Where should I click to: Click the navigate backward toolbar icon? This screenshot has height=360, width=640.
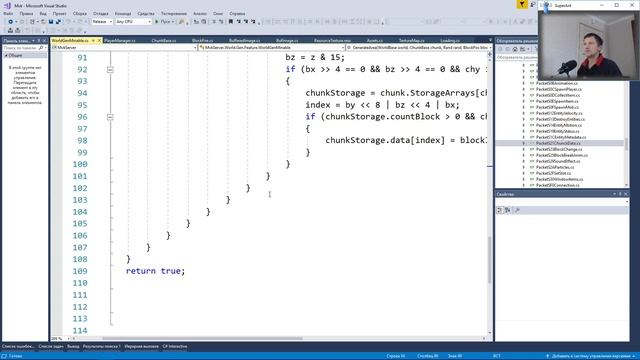pos(10,22)
